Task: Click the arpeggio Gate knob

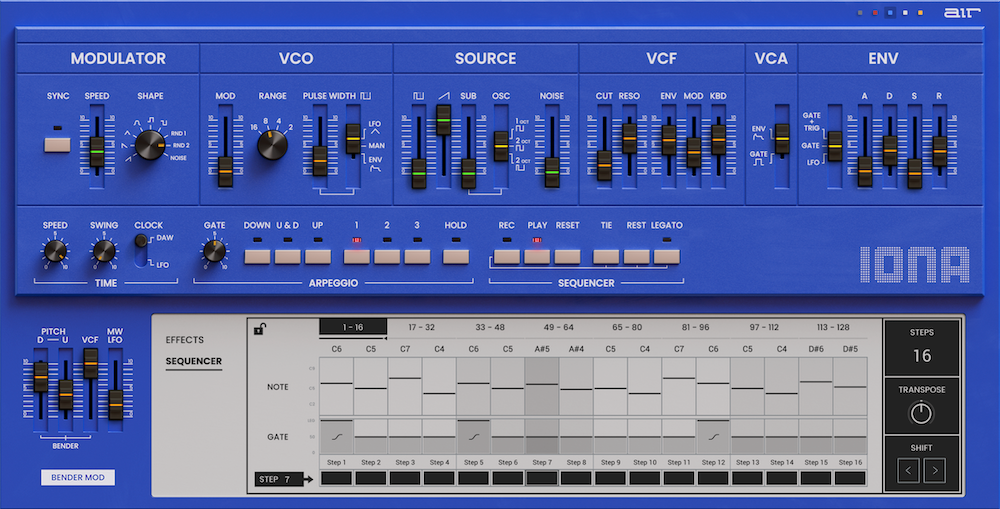Action: [214, 252]
